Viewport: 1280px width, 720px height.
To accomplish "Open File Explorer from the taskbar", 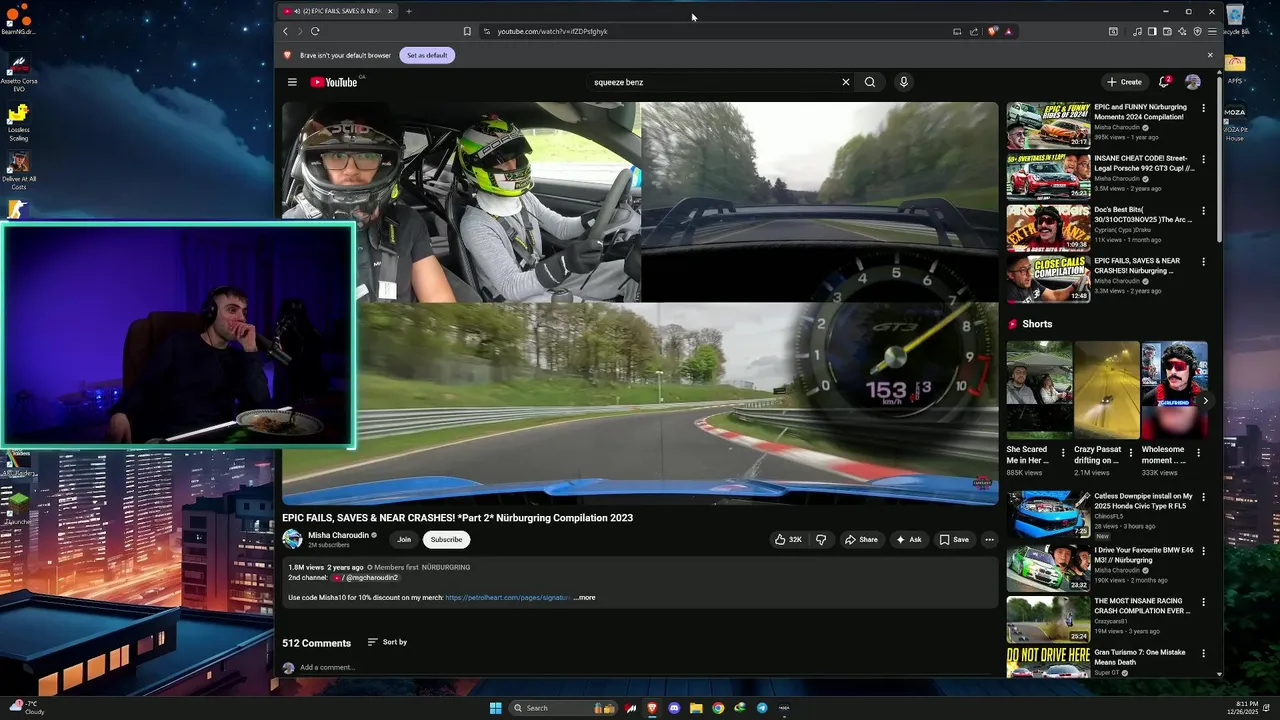I will [696, 708].
